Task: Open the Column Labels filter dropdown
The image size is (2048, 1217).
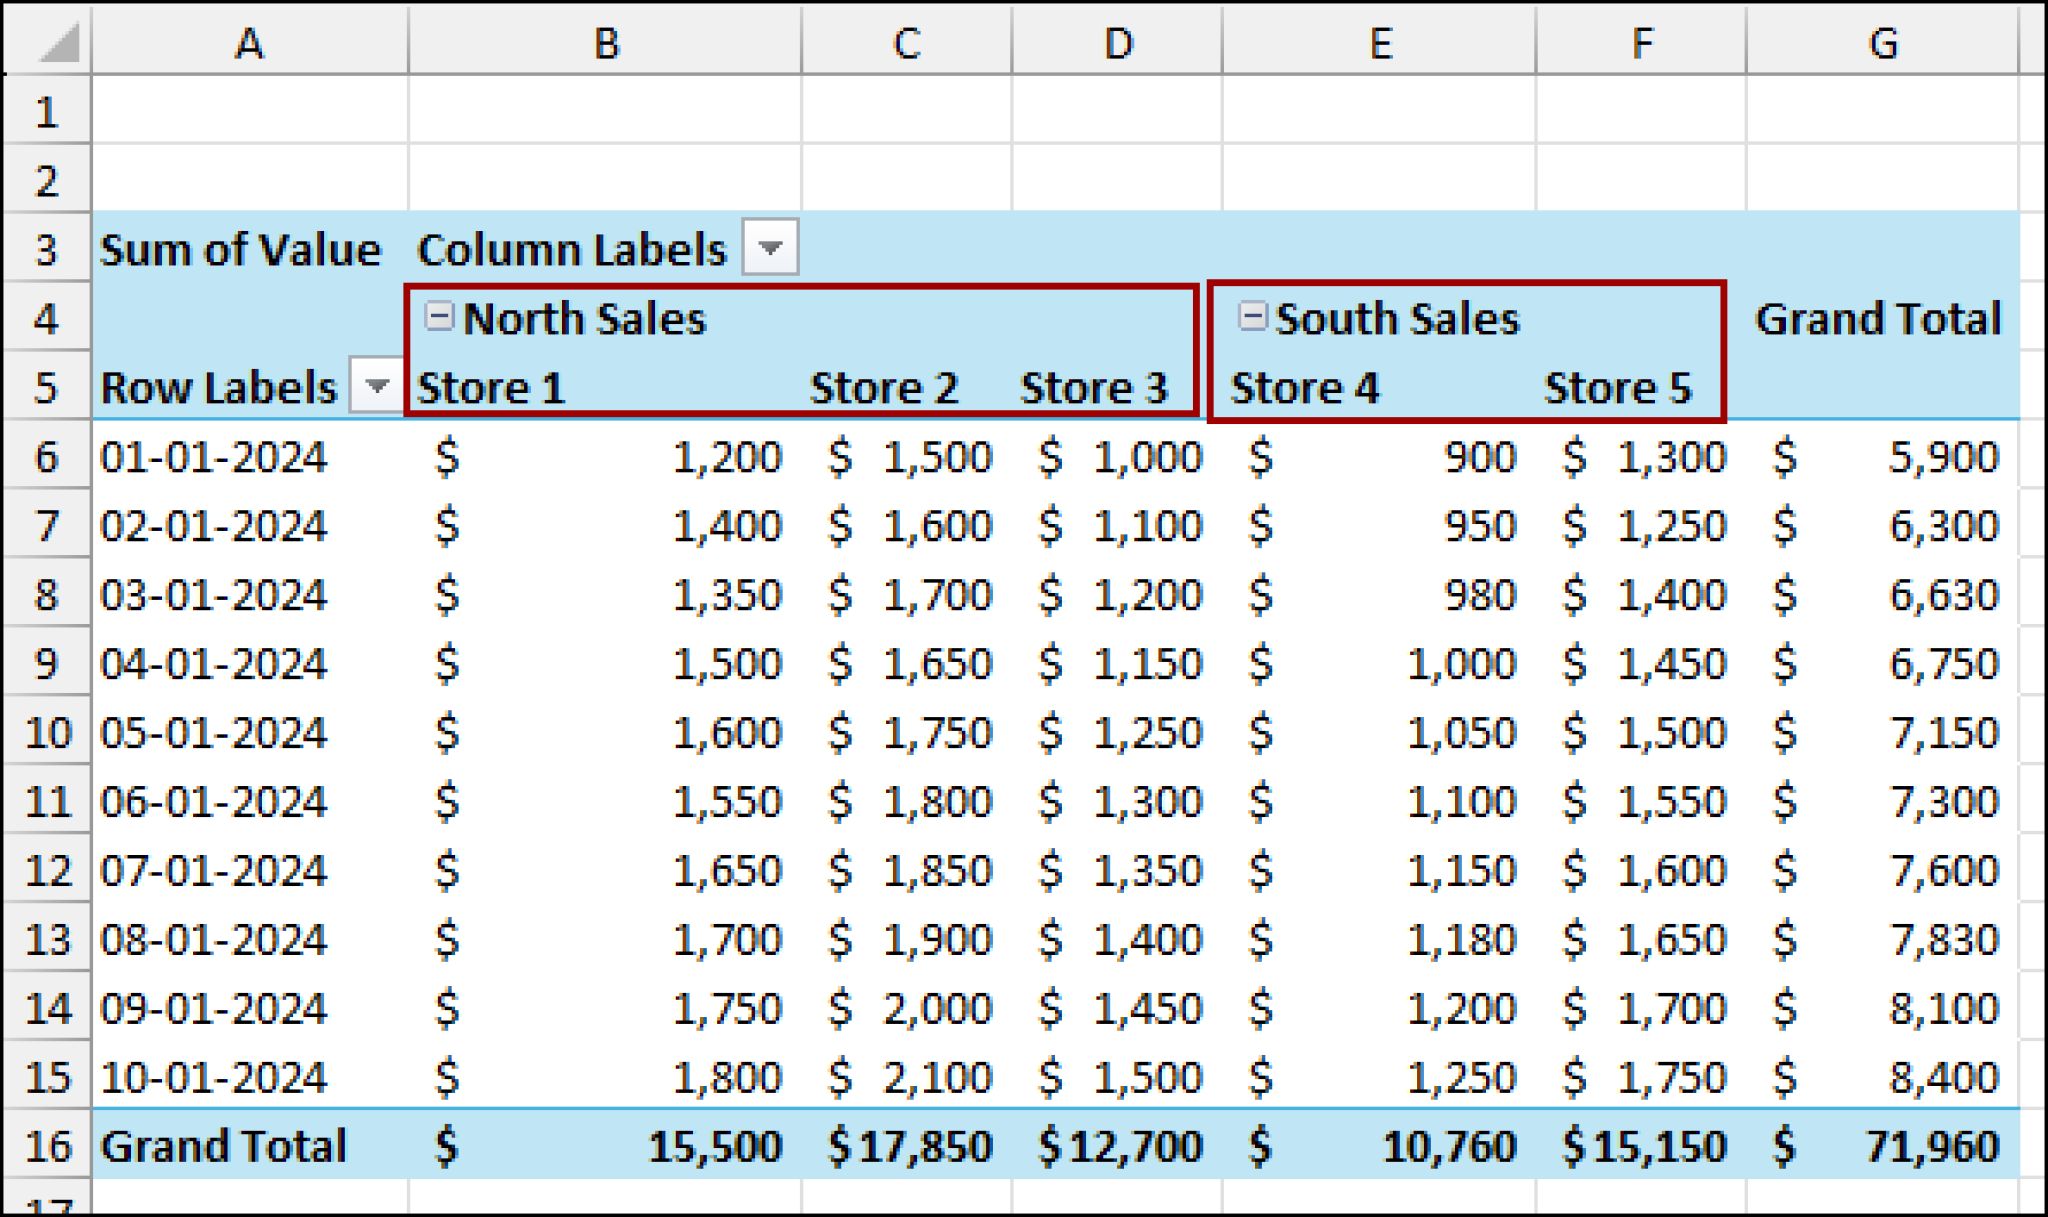Action: [770, 247]
